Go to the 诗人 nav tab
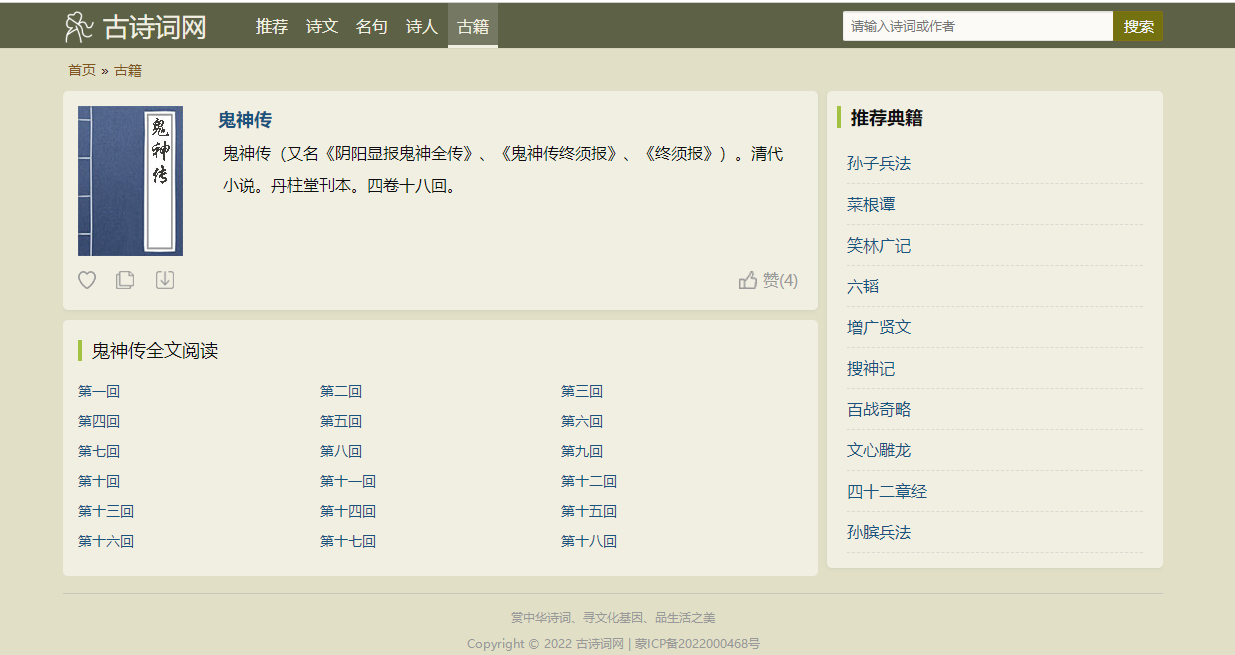1235x655 pixels. (422, 27)
